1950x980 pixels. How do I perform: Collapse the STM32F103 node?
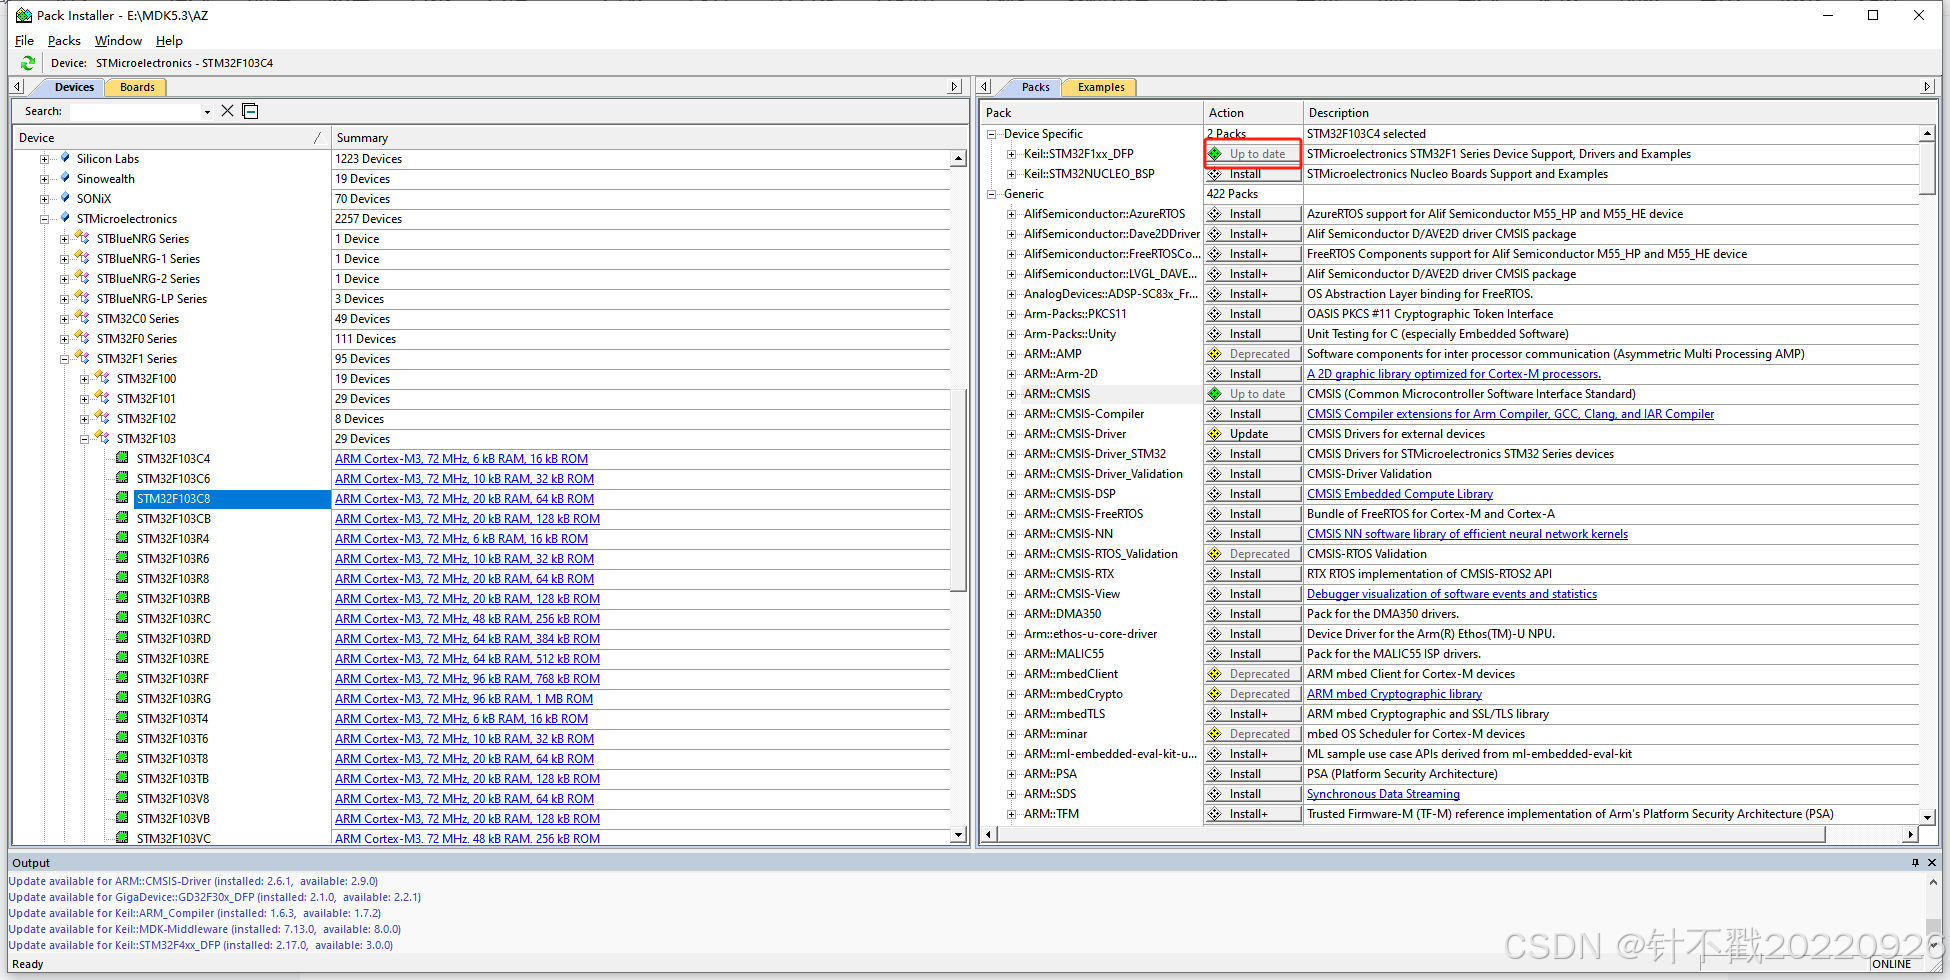(x=84, y=439)
